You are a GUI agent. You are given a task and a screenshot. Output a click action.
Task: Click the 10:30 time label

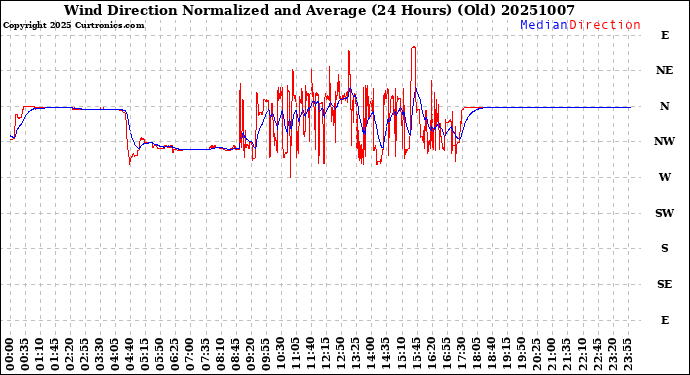(280, 354)
